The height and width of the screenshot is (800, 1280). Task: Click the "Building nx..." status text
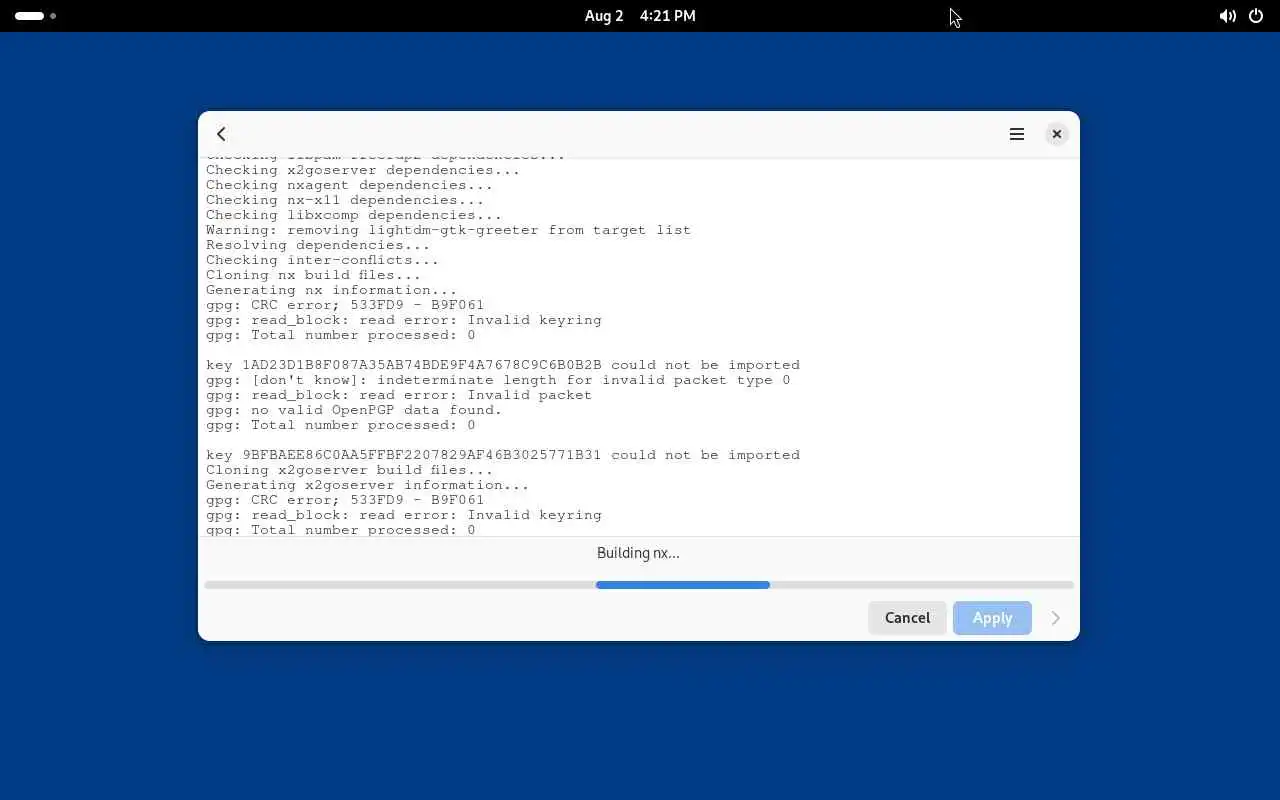click(638, 553)
